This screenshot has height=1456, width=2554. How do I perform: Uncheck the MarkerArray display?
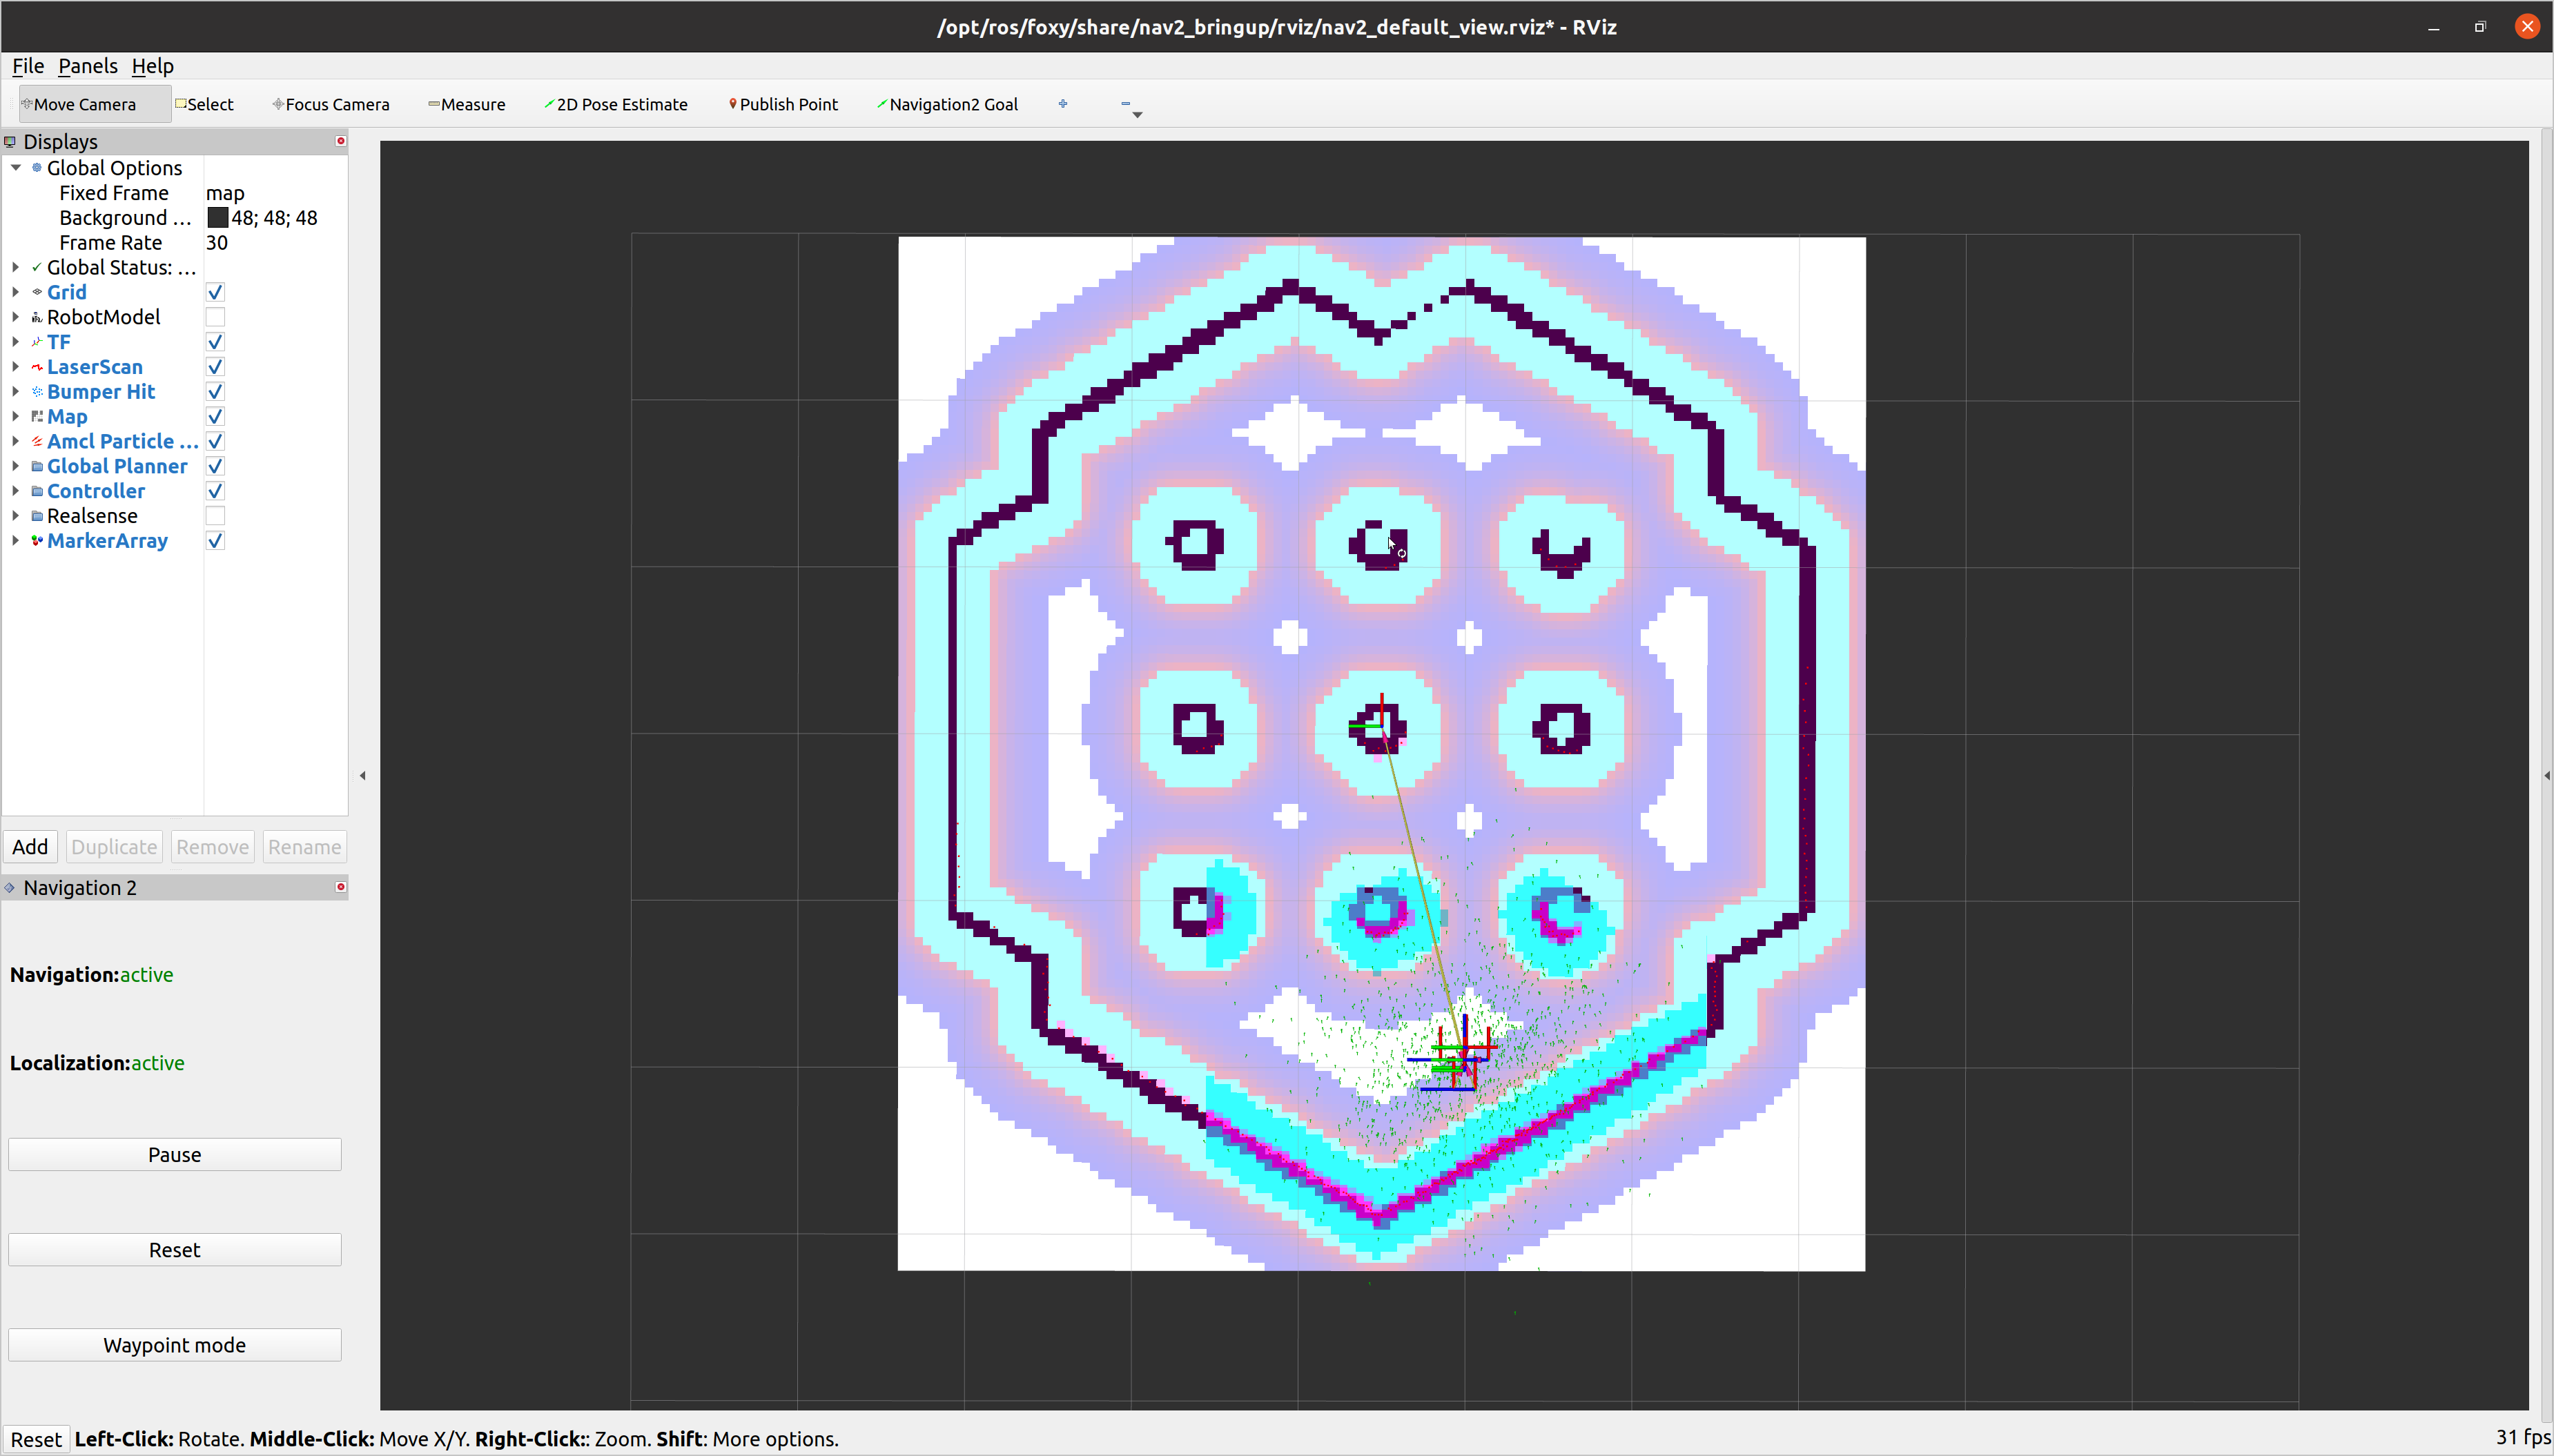tap(215, 541)
